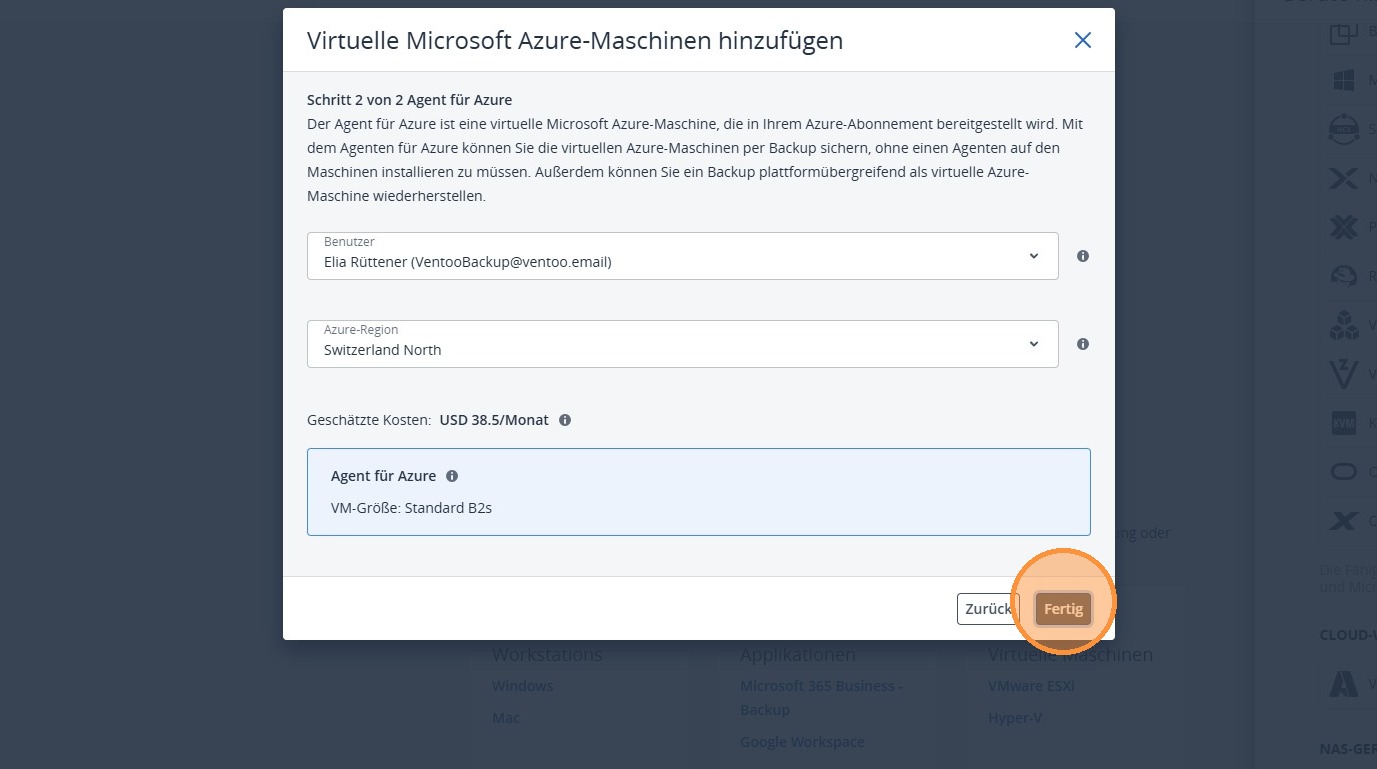Click the overlapping screens icon atop the sidebar
1377x769 pixels.
[1343, 33]
